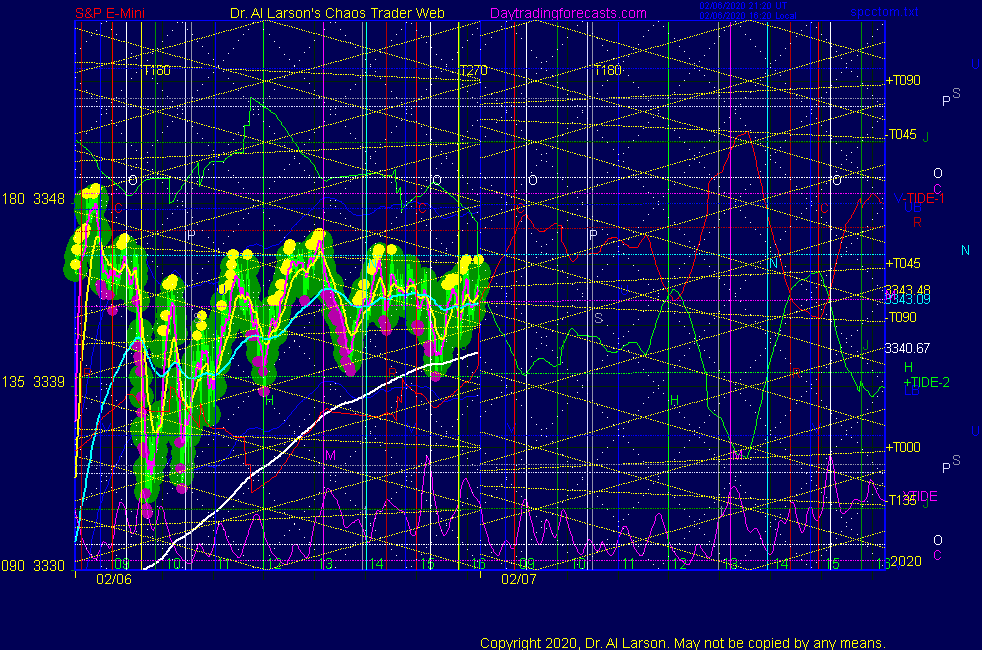
Task: Click the 090 3330 price level label
Action: click(33, 566)
